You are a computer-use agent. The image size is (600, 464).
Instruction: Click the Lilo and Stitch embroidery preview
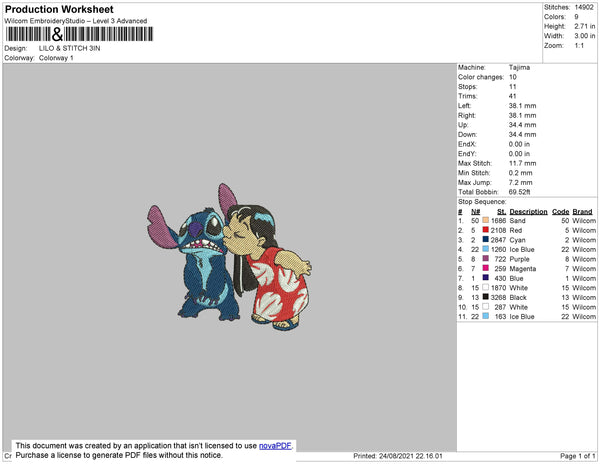click(x=230, y=257)
